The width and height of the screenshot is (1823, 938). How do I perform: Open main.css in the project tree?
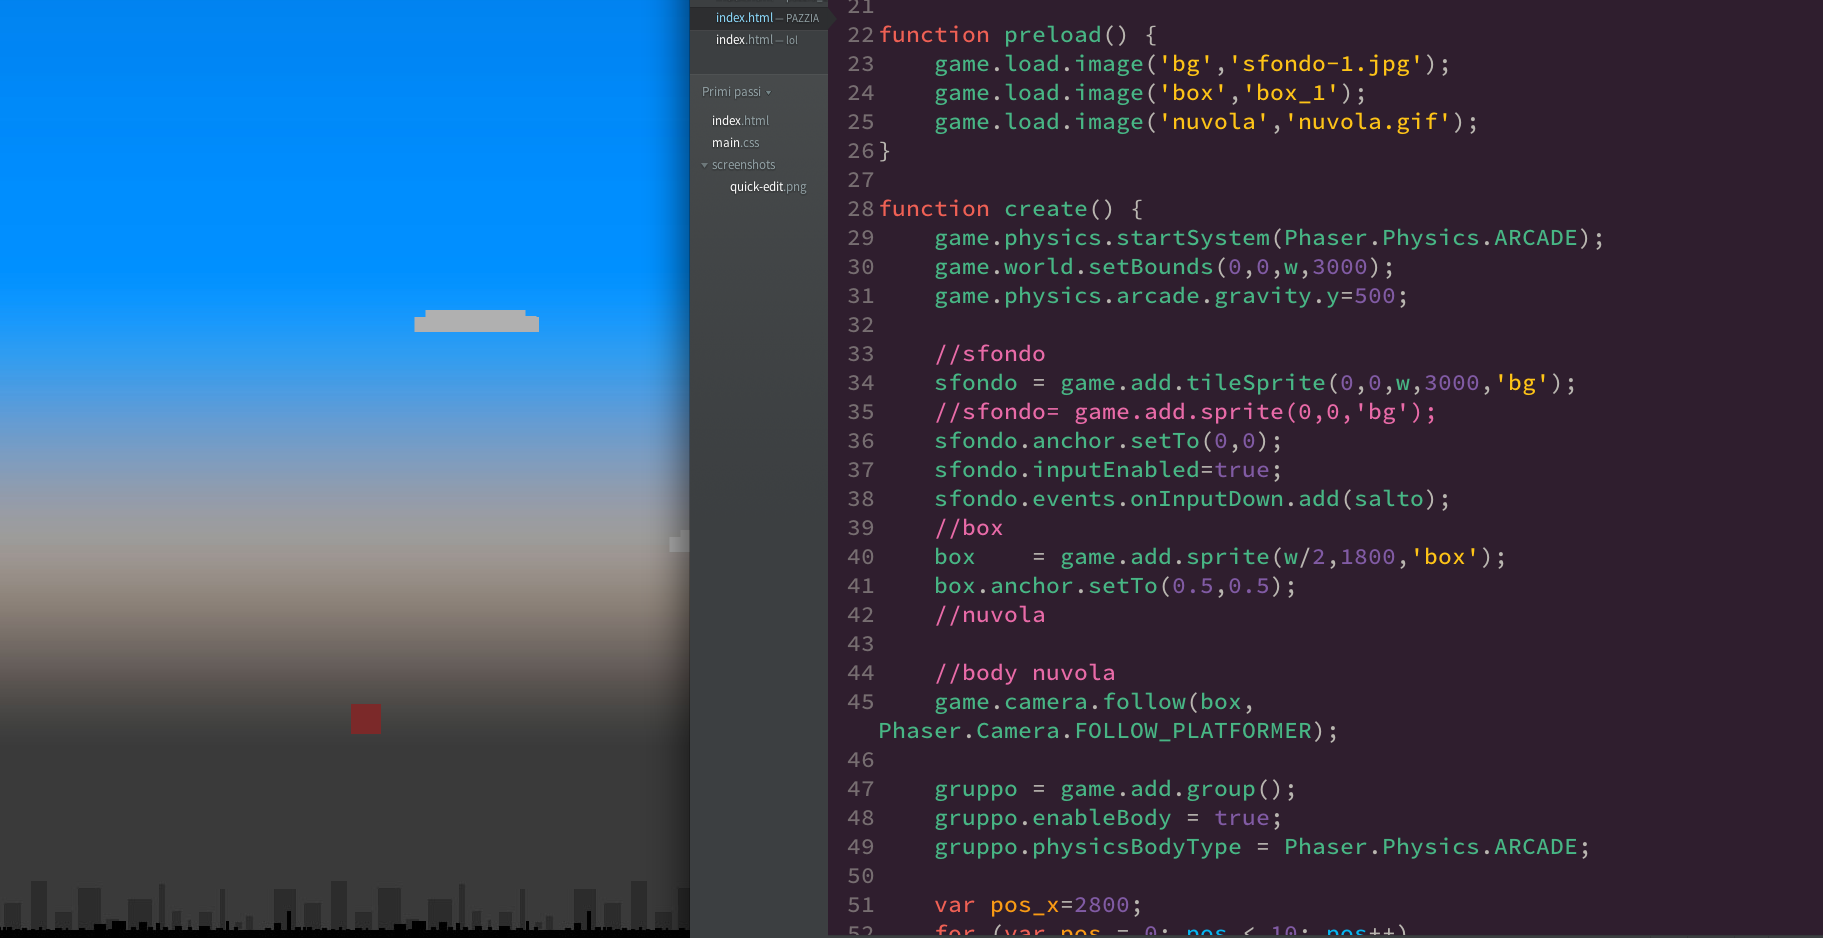click(x=735, y=143)
